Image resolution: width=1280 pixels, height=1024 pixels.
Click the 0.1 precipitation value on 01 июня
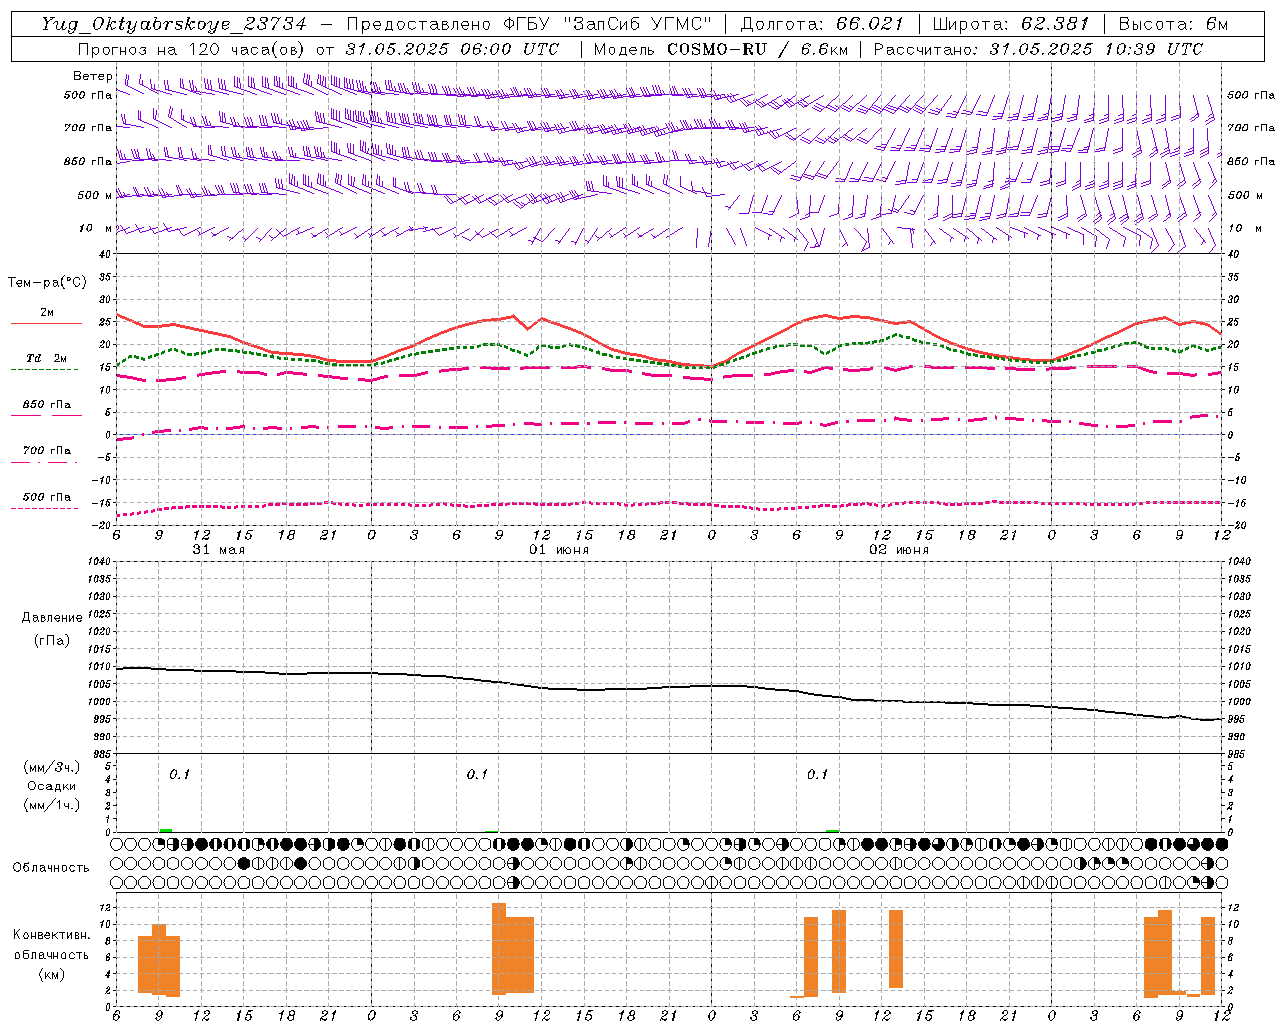477,774
